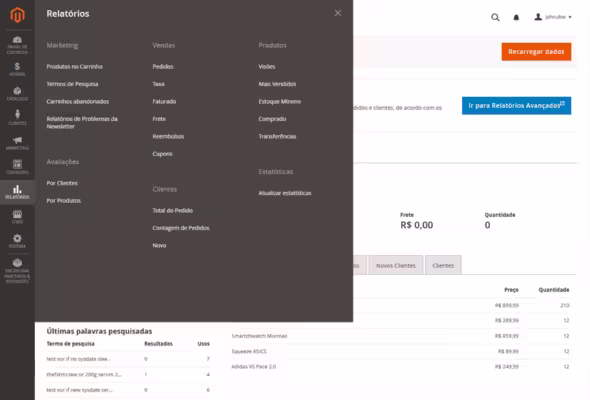Open Termos de Pesquisa report
Screen dimensions: 590x400
coord(72,84)
